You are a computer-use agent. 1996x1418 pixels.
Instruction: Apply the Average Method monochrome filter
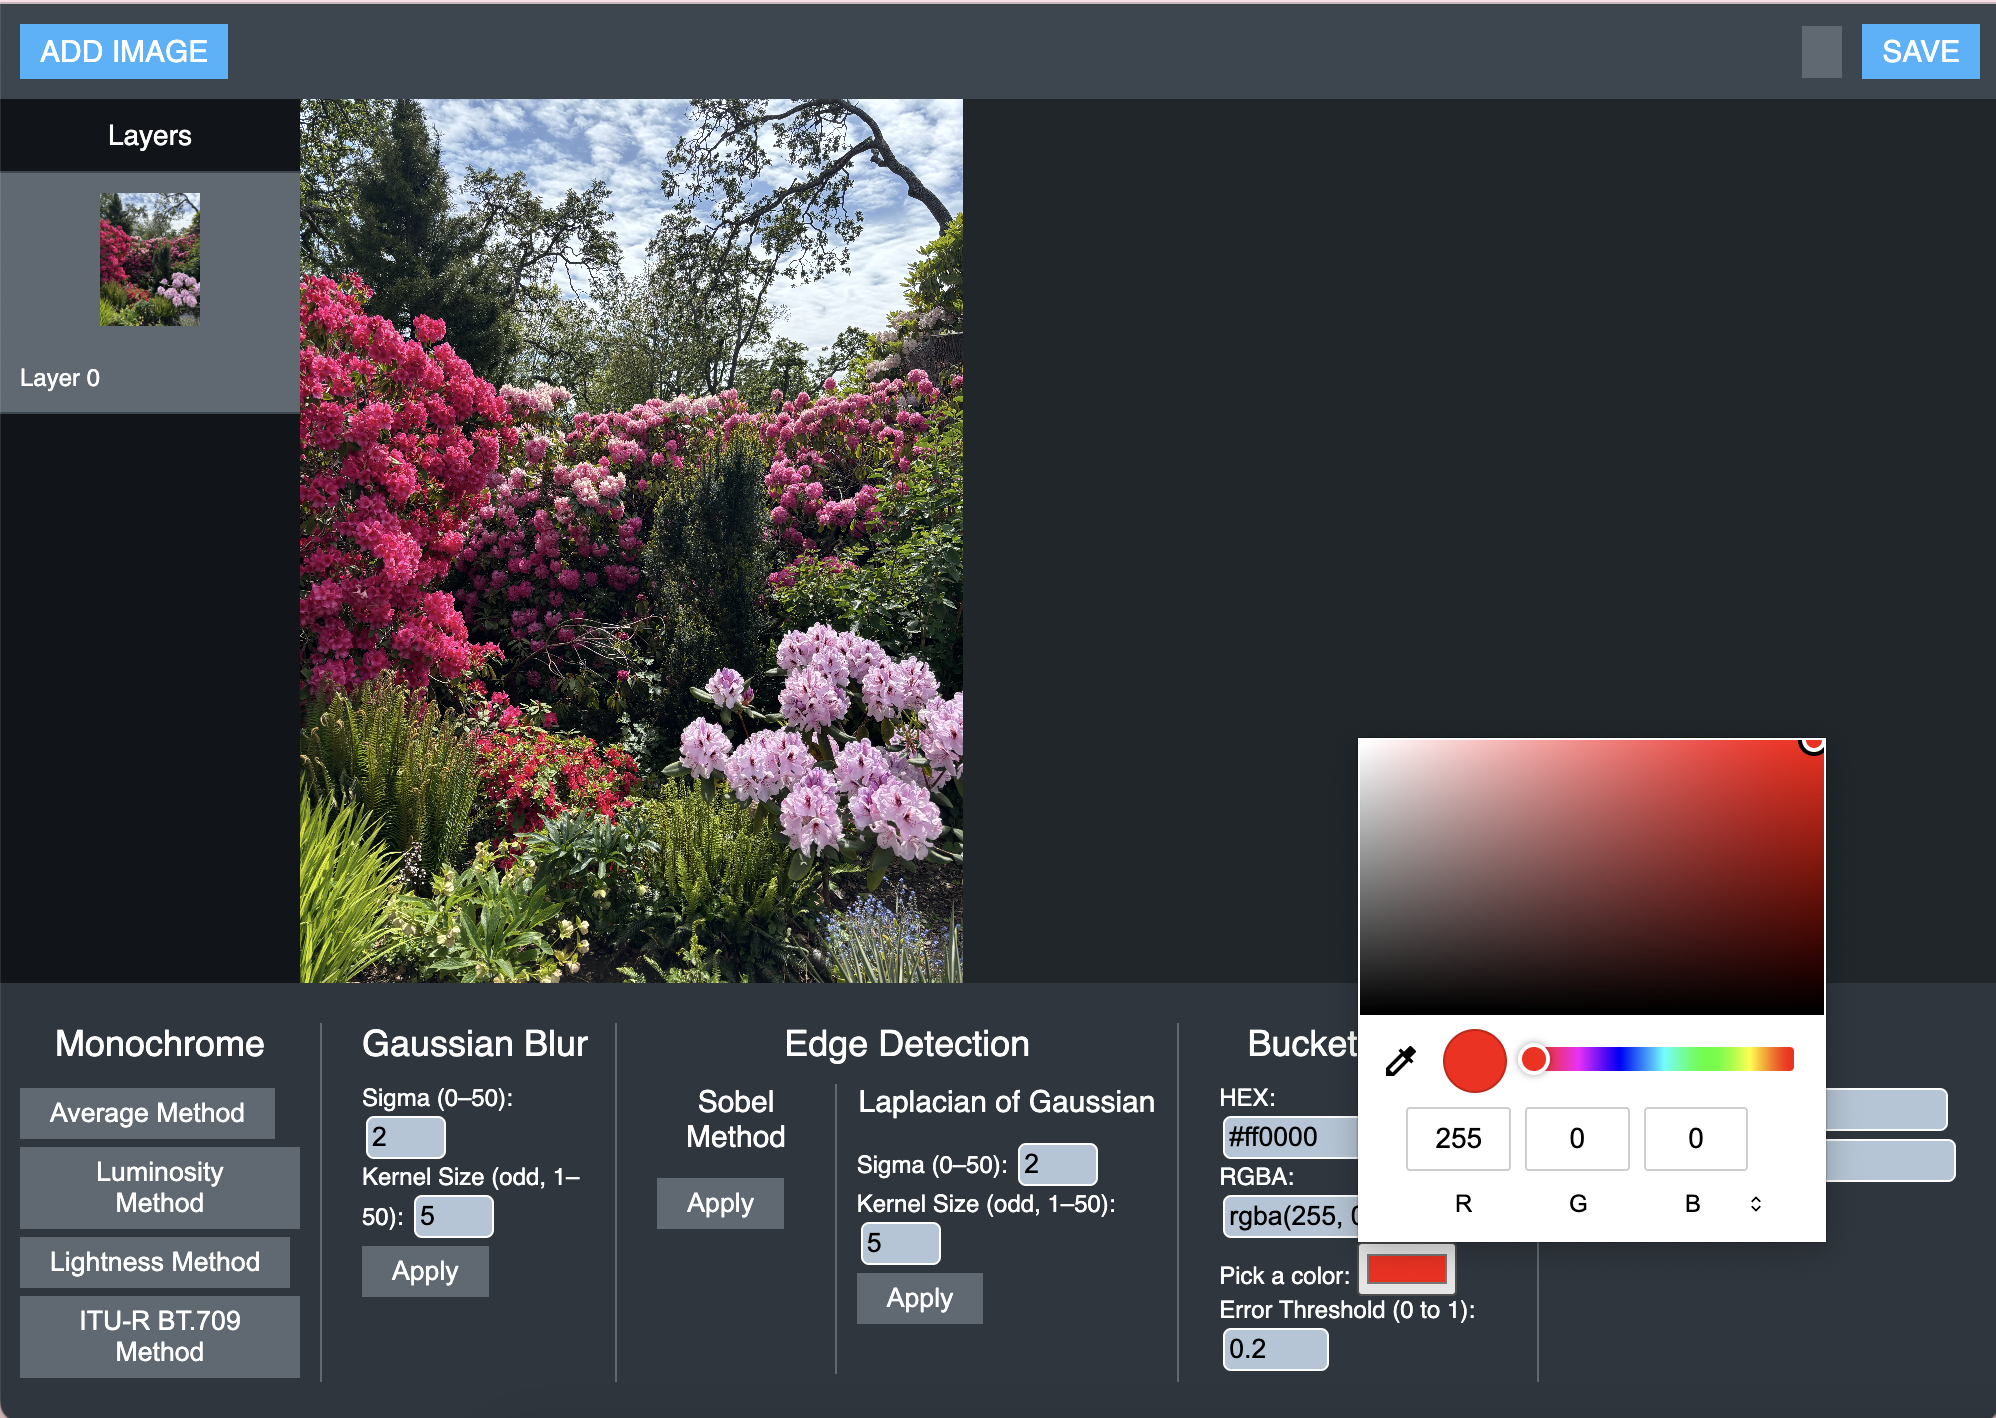pyautogui.click(x=147, y=1113)
